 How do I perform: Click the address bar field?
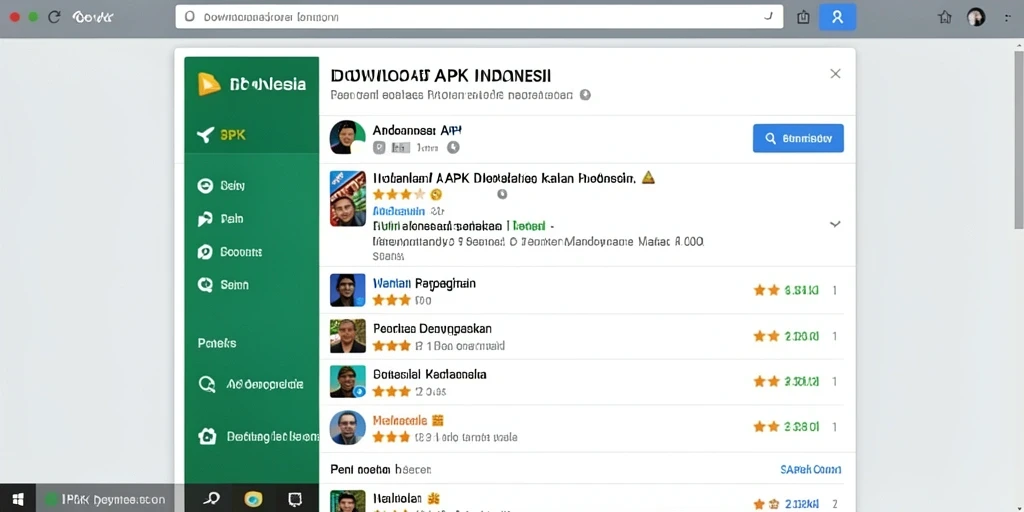coord(479,17)
